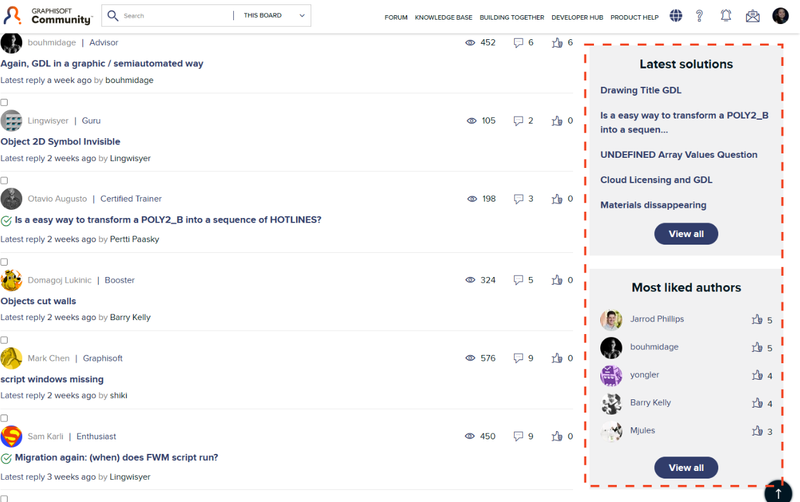Open the PRODUCT HELP menu
This screenshot has height=502, width=800.
634,17
